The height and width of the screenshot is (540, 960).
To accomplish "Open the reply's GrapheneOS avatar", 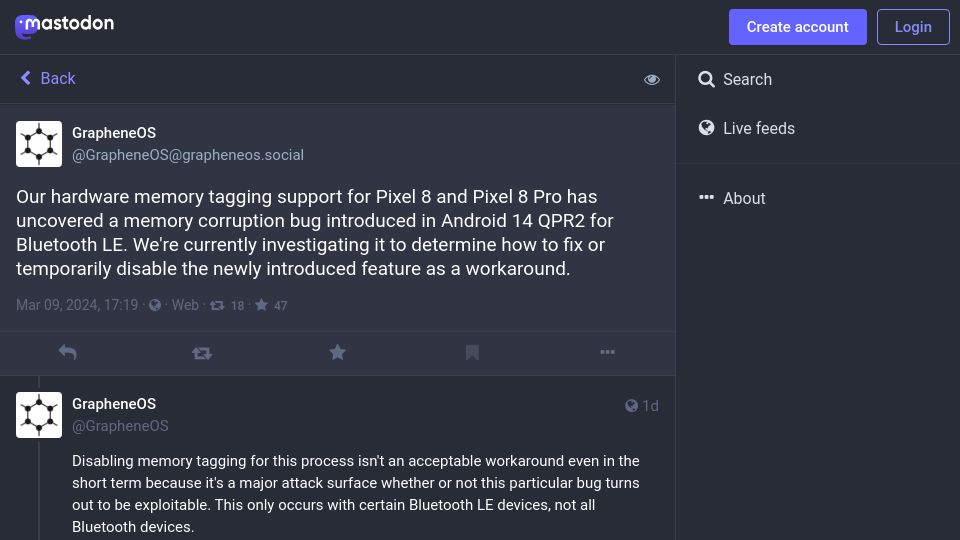I will [39, 415].
